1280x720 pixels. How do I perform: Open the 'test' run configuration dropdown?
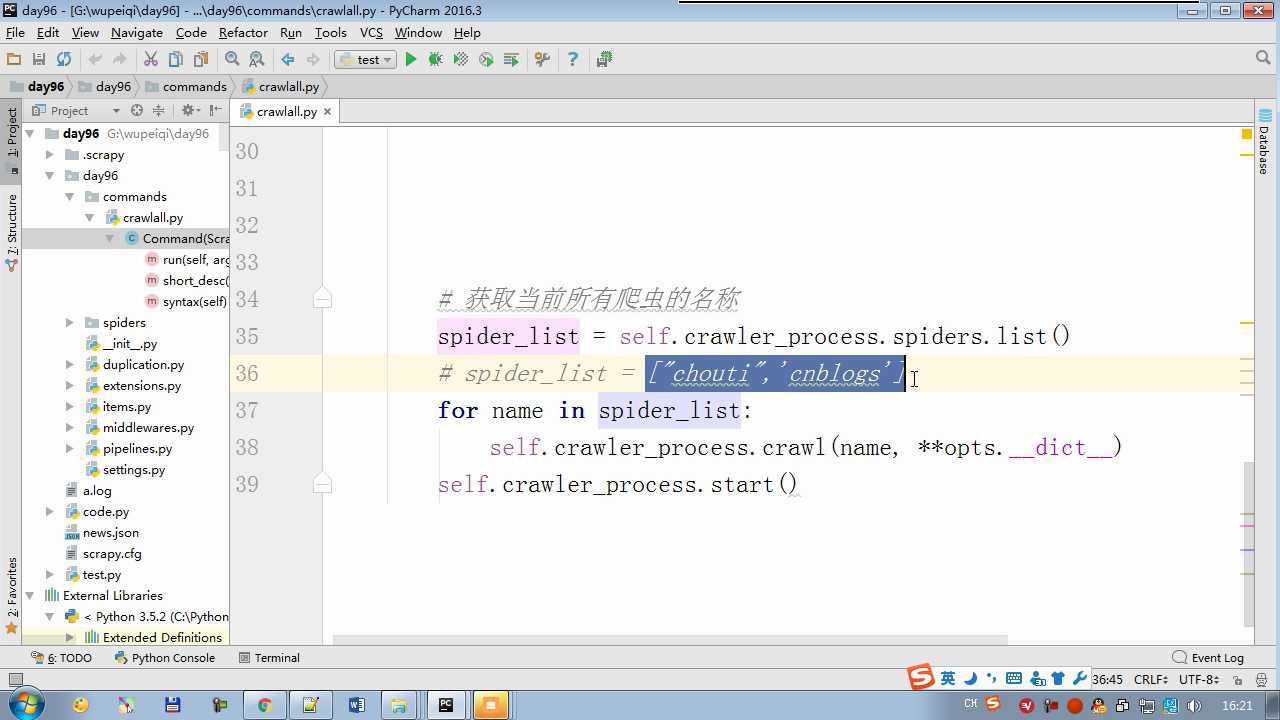[365, 60]
